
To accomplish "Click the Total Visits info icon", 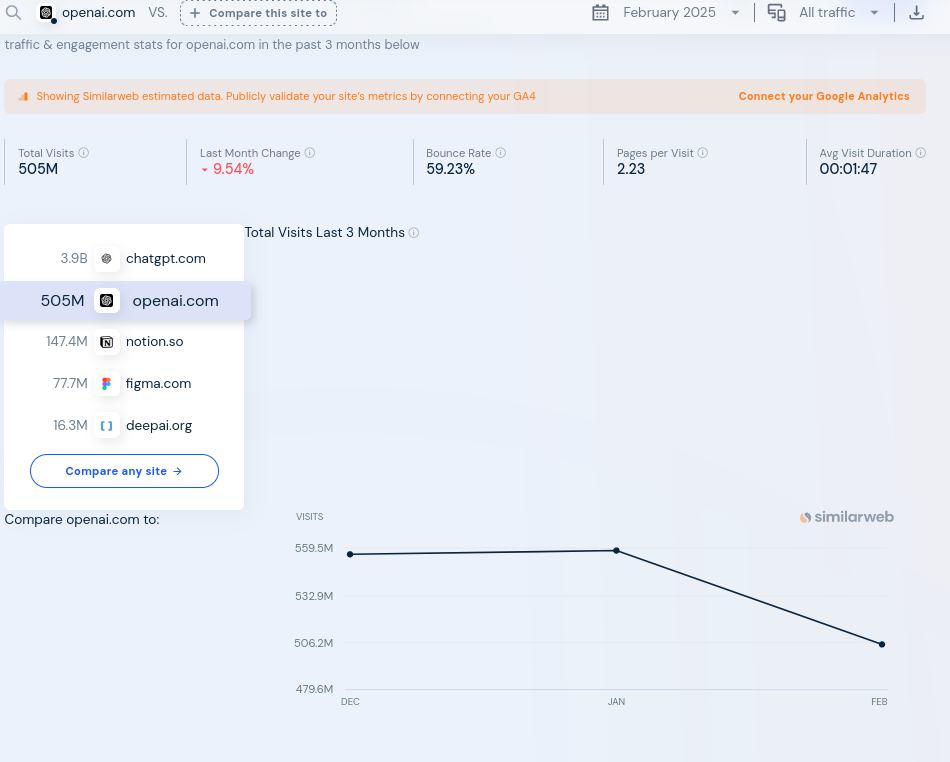I will [x=84, y=153].
